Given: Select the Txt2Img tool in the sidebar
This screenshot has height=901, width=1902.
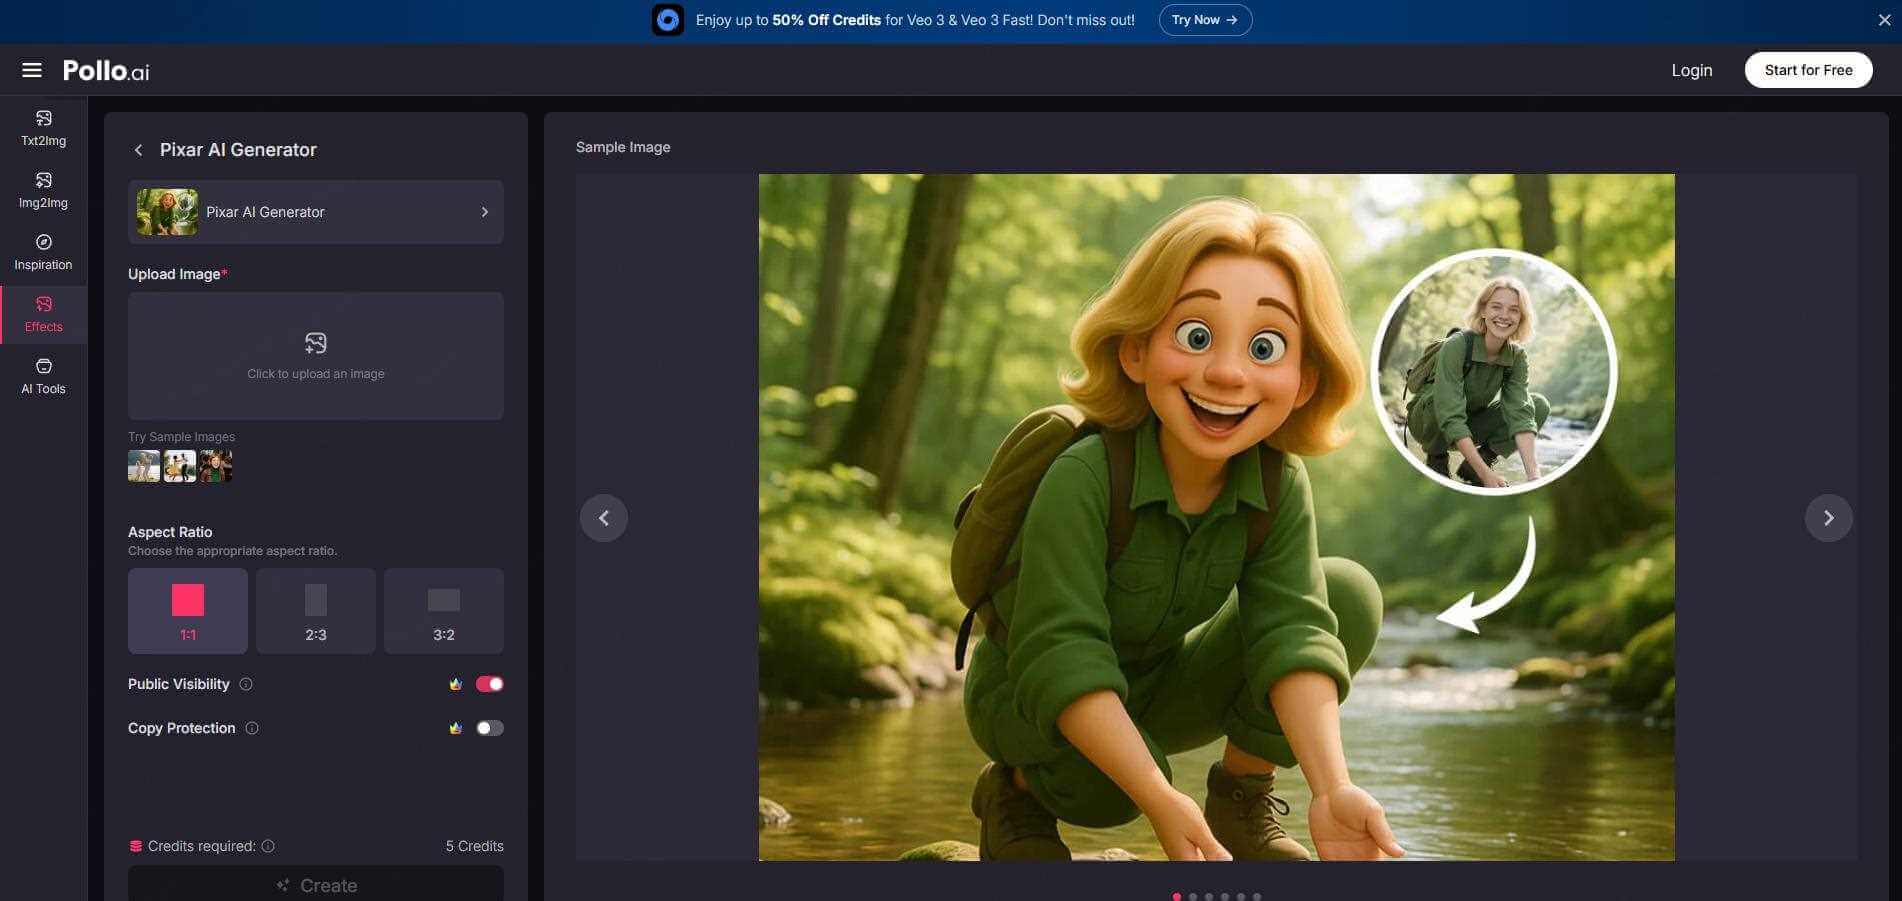Looking at the screenshot, I should [43, 127].
